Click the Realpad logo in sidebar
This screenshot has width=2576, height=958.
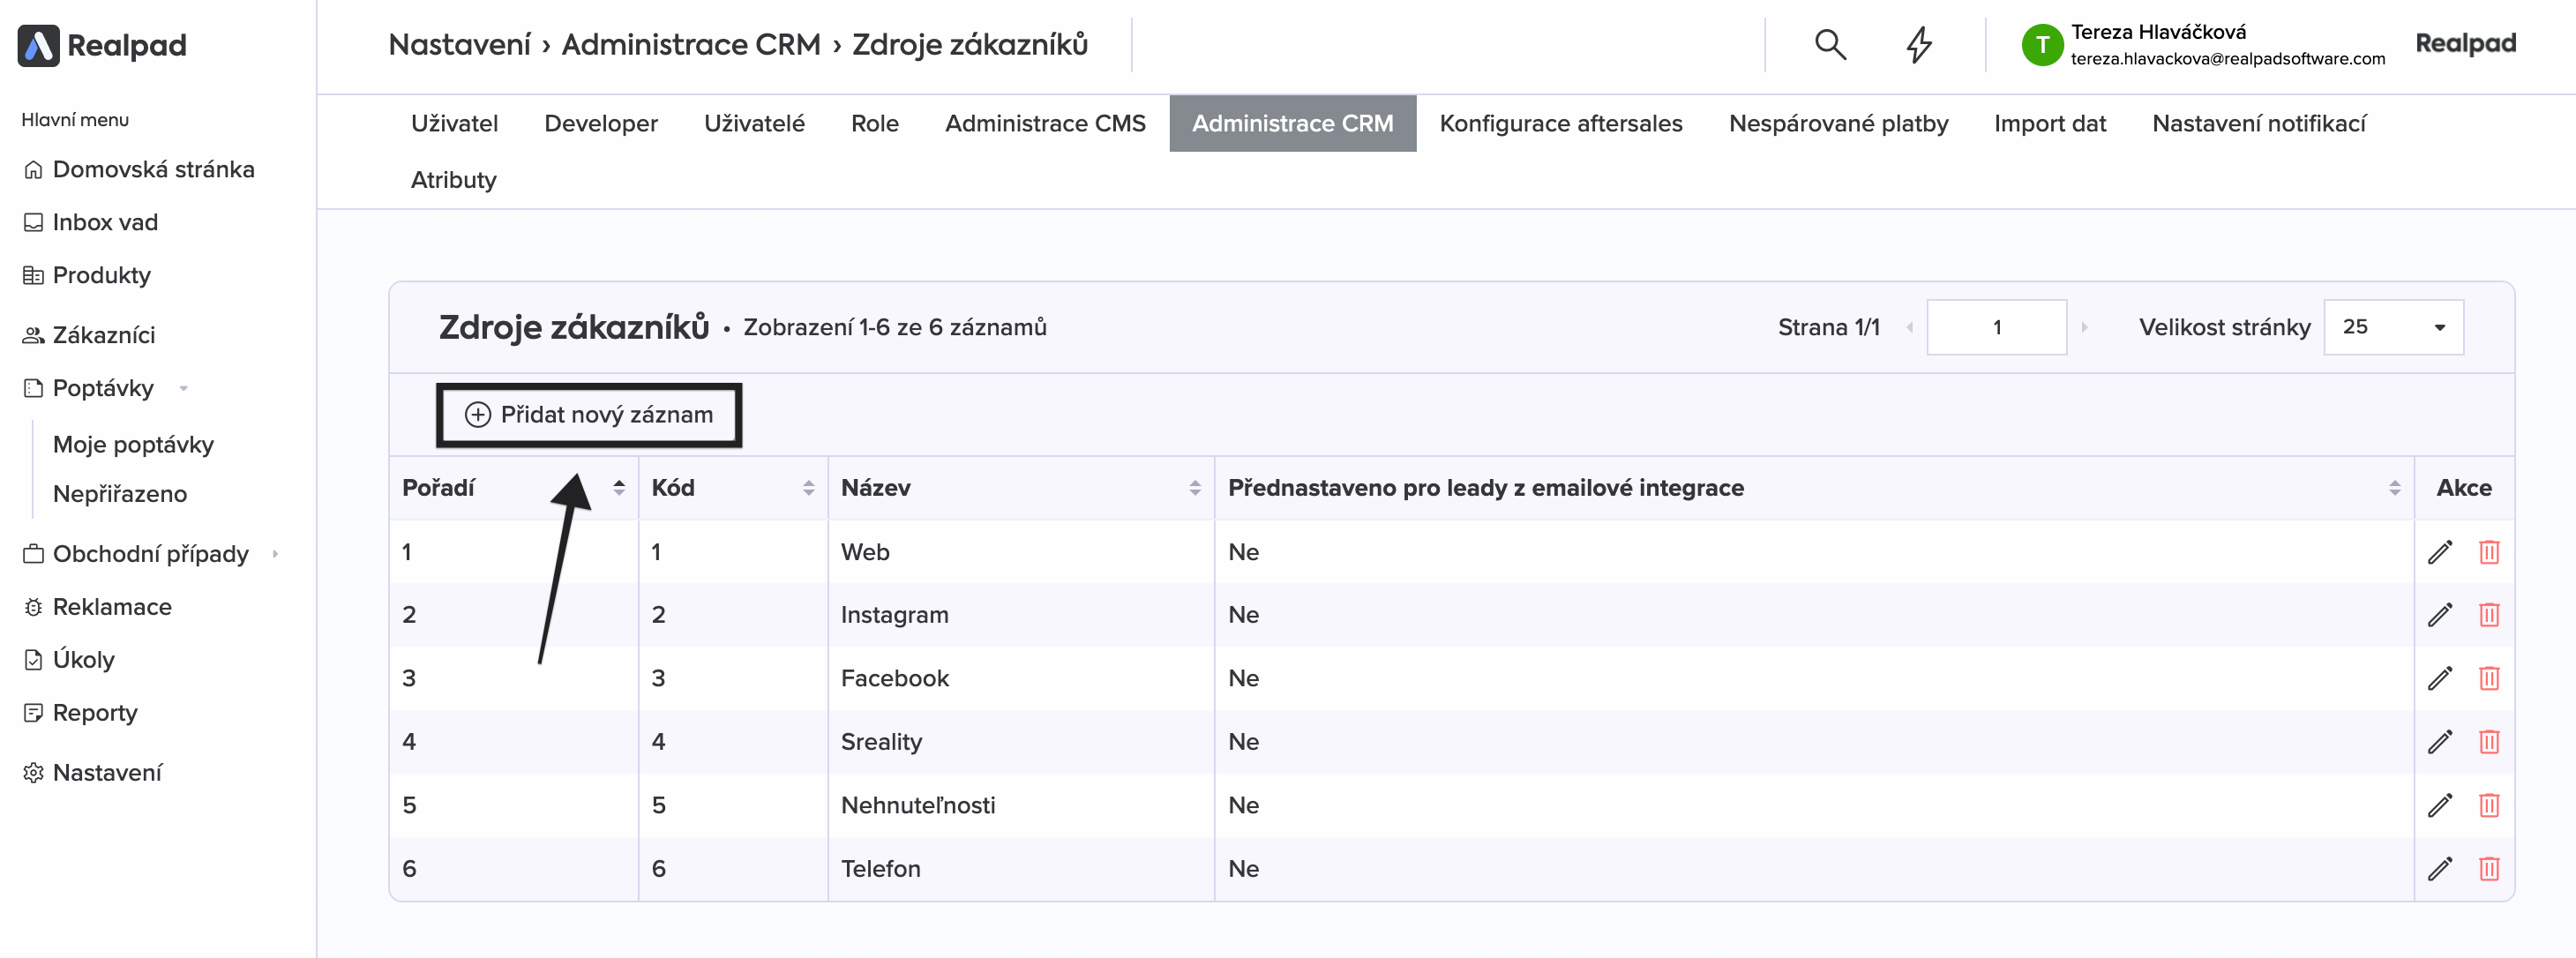point(102,45)
